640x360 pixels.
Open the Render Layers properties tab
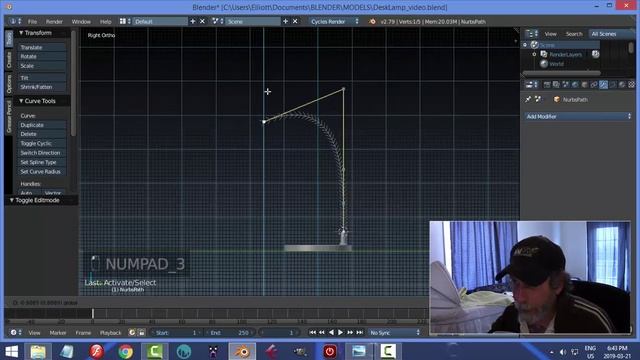[x=556, y=84]
